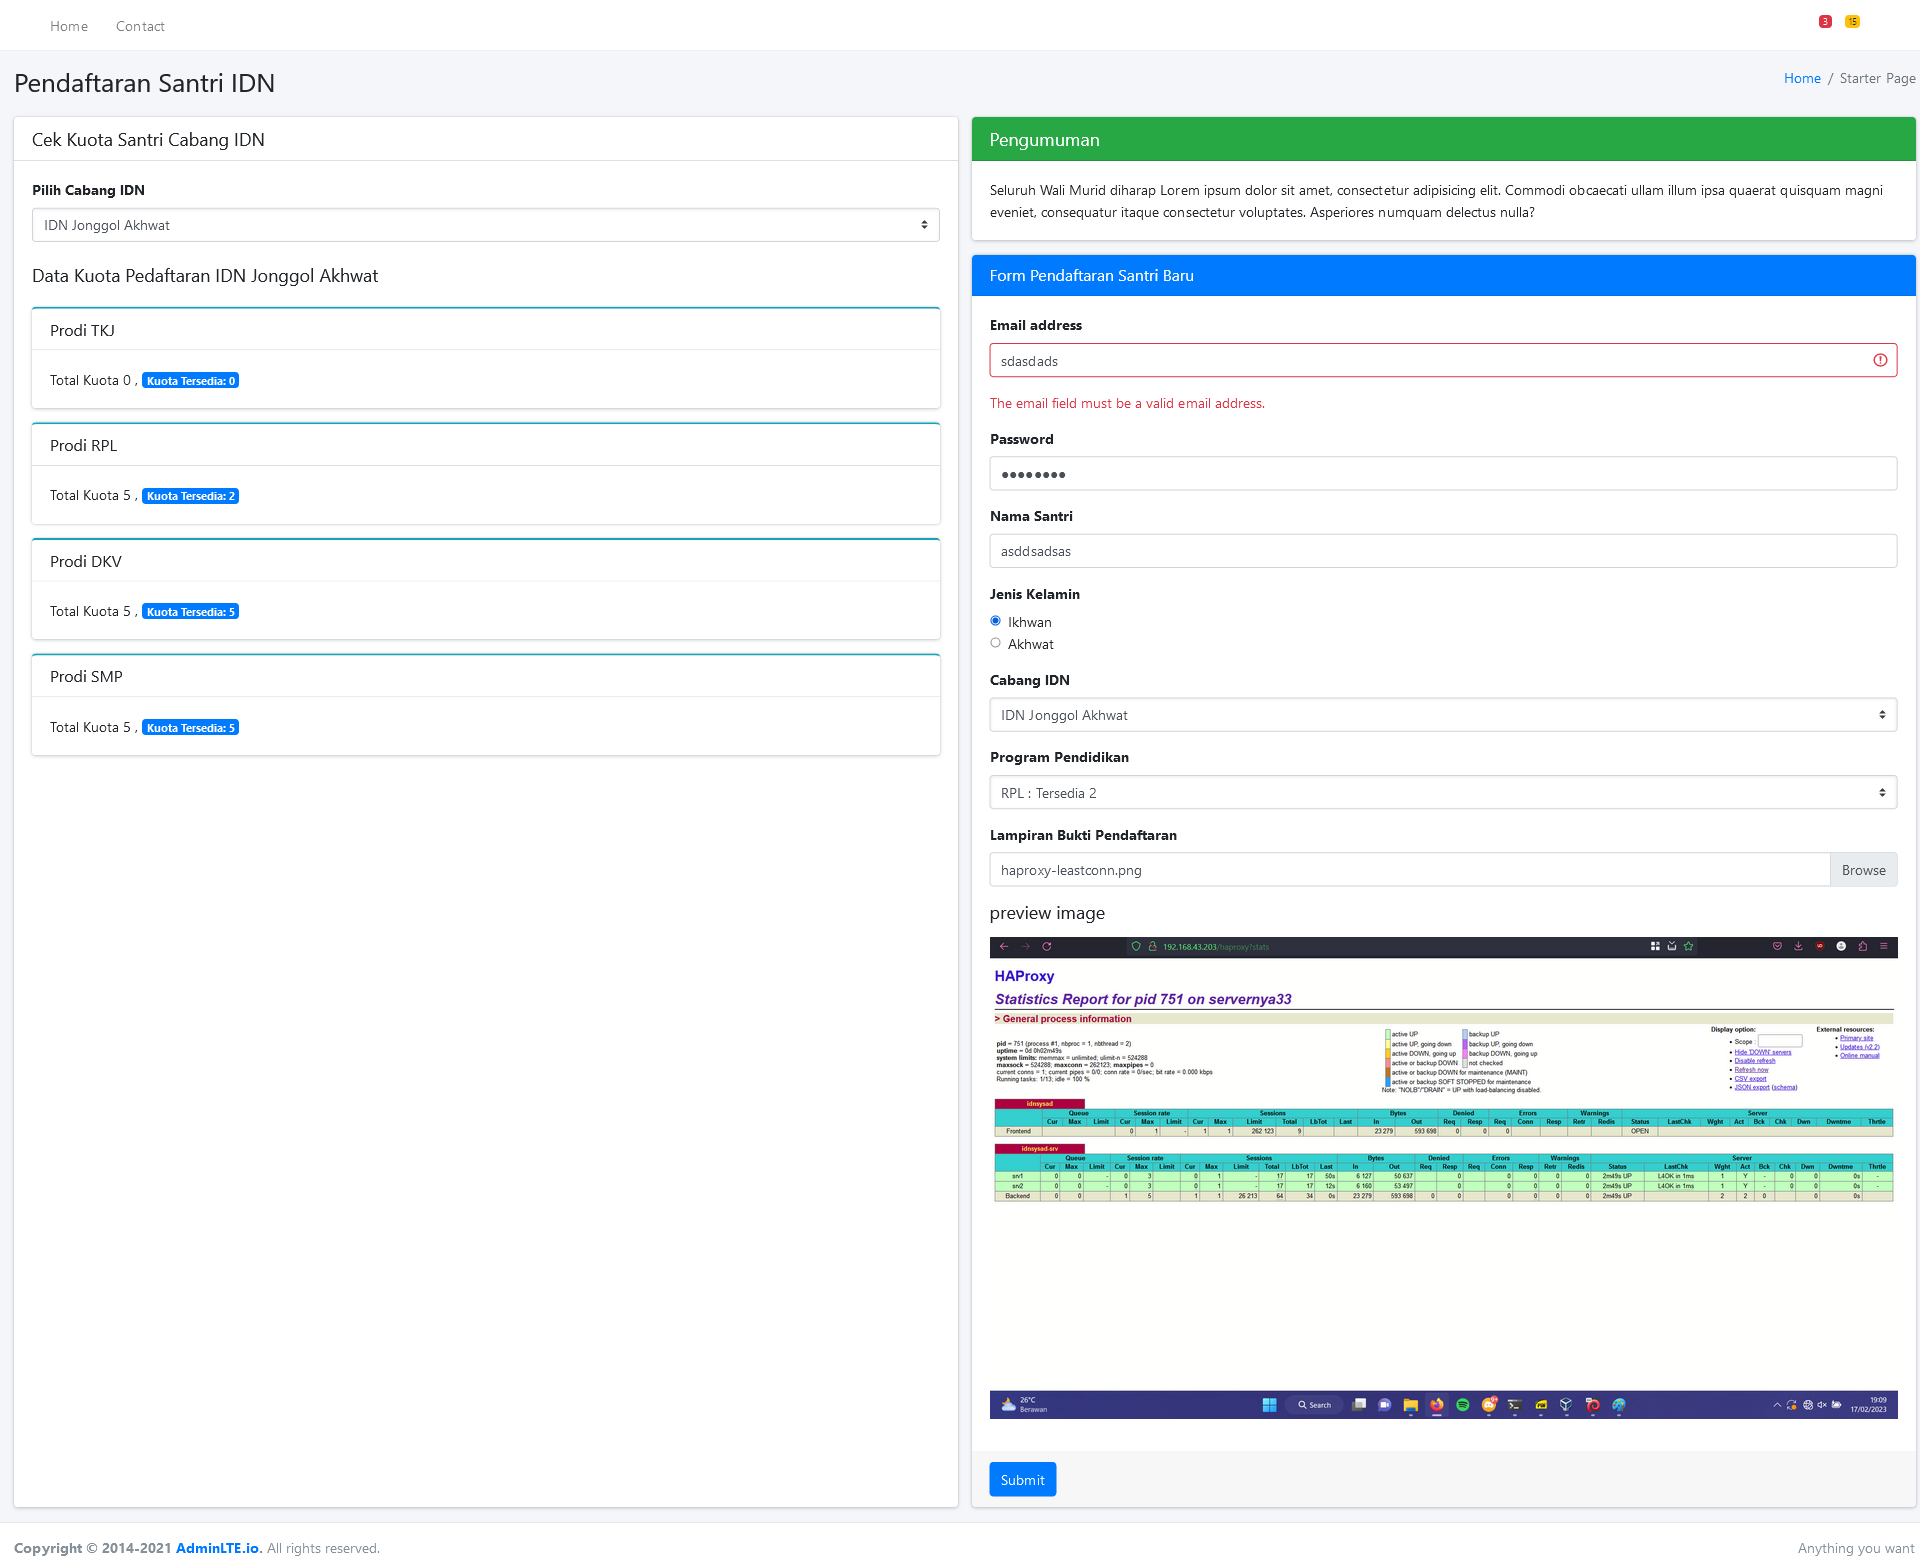
Task: Click the error icon in the email field
Action: [x=1880, y=360]
